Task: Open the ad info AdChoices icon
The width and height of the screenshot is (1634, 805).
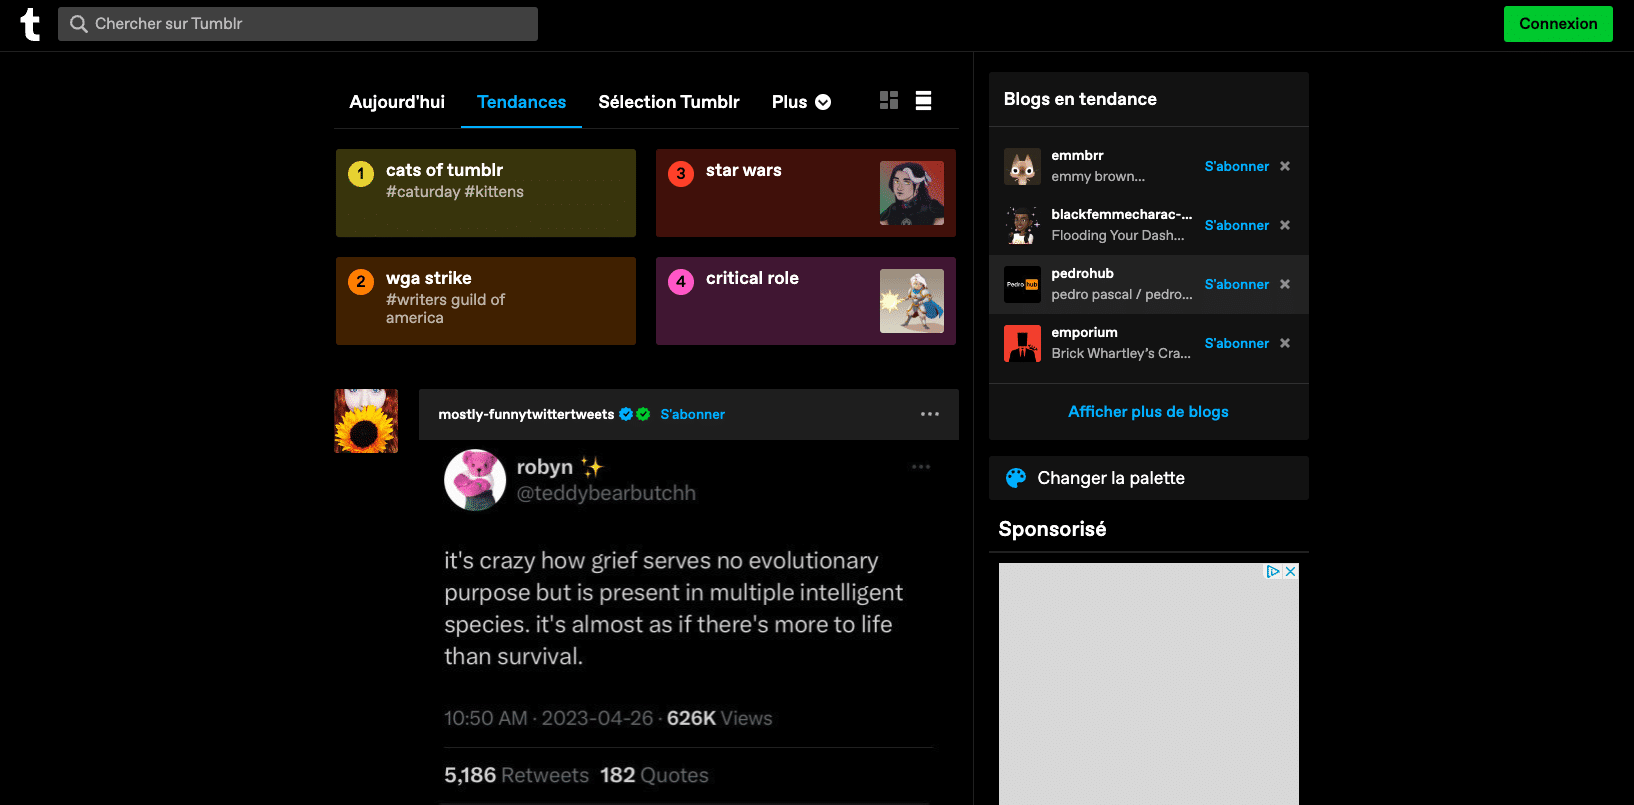Action: tap(1272, 572)
